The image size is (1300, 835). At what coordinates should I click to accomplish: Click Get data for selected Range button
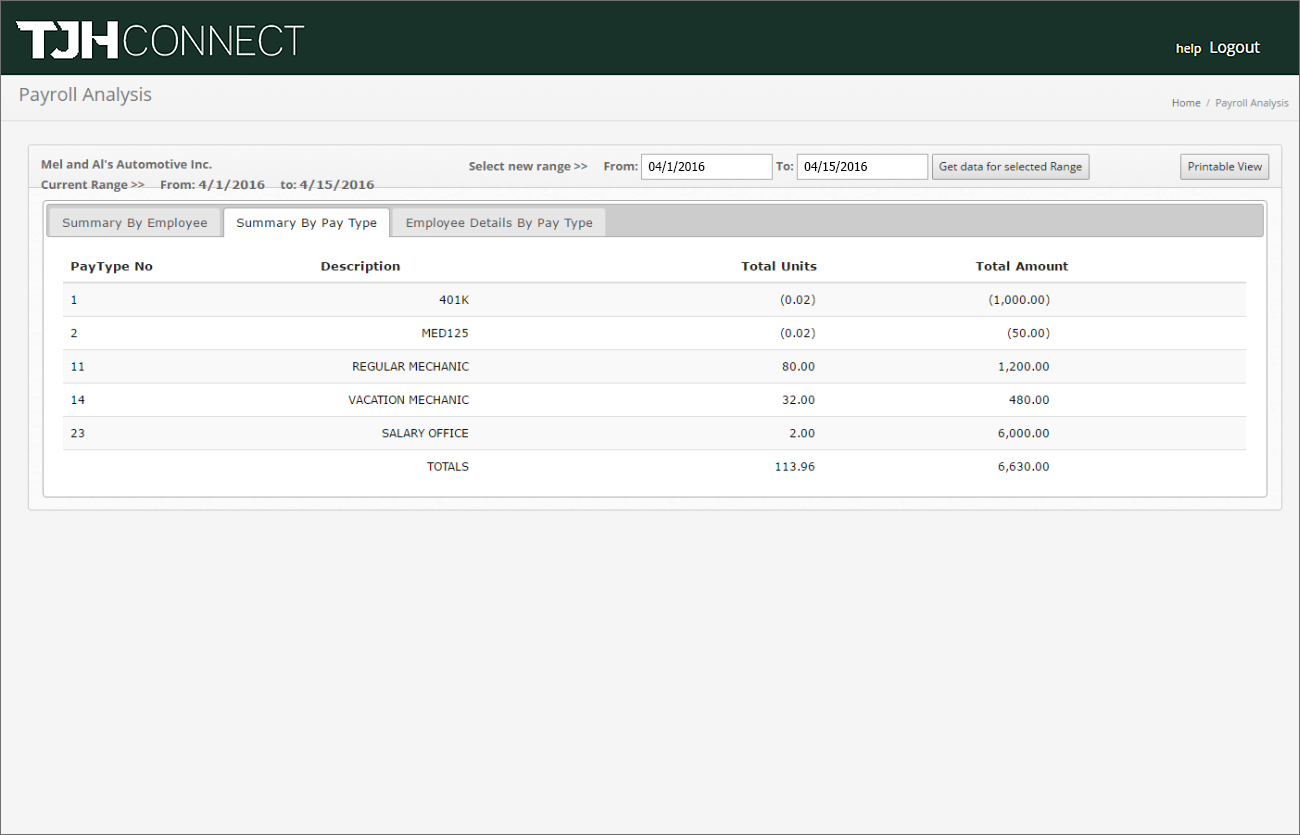(x=1010, y=167)
